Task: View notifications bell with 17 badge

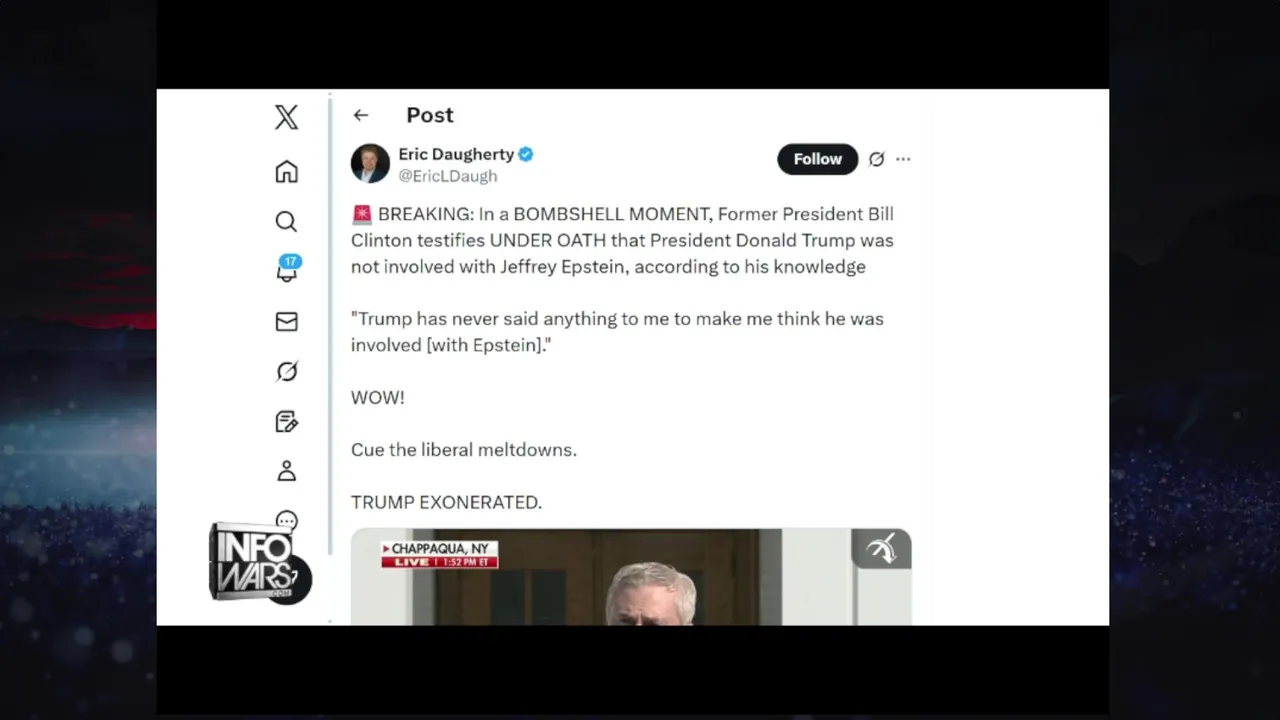Action: pos(287,269)
